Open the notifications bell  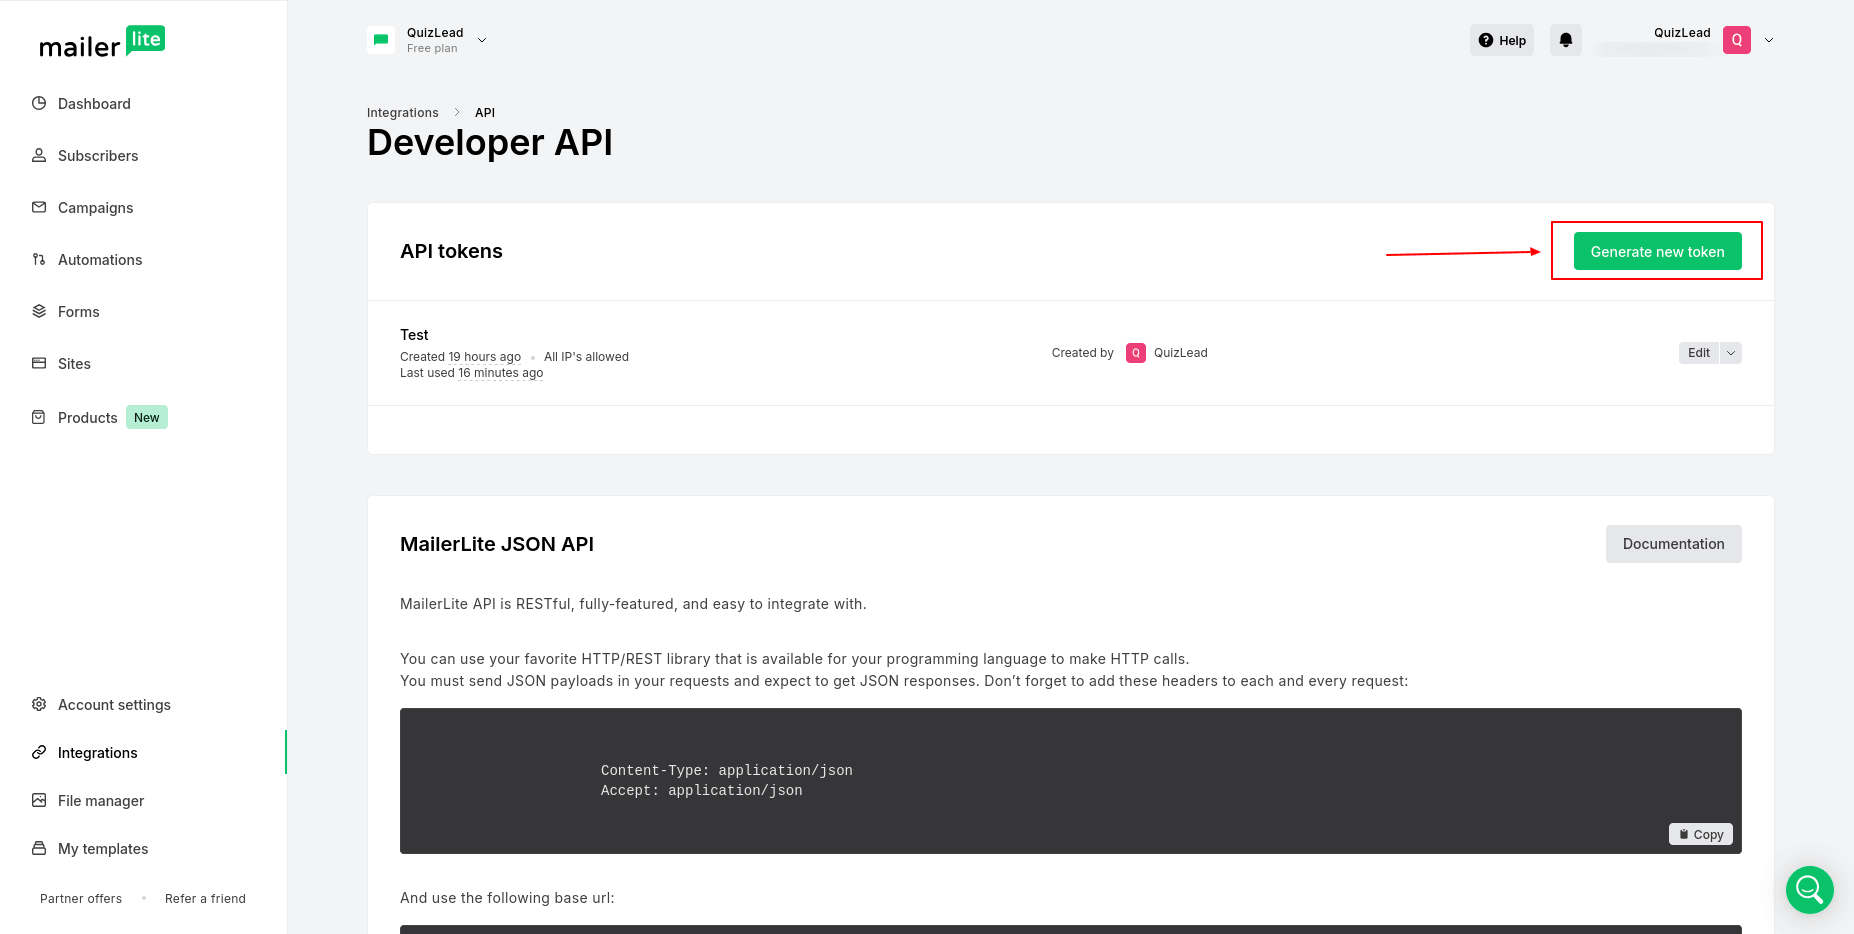(1565, 40)
